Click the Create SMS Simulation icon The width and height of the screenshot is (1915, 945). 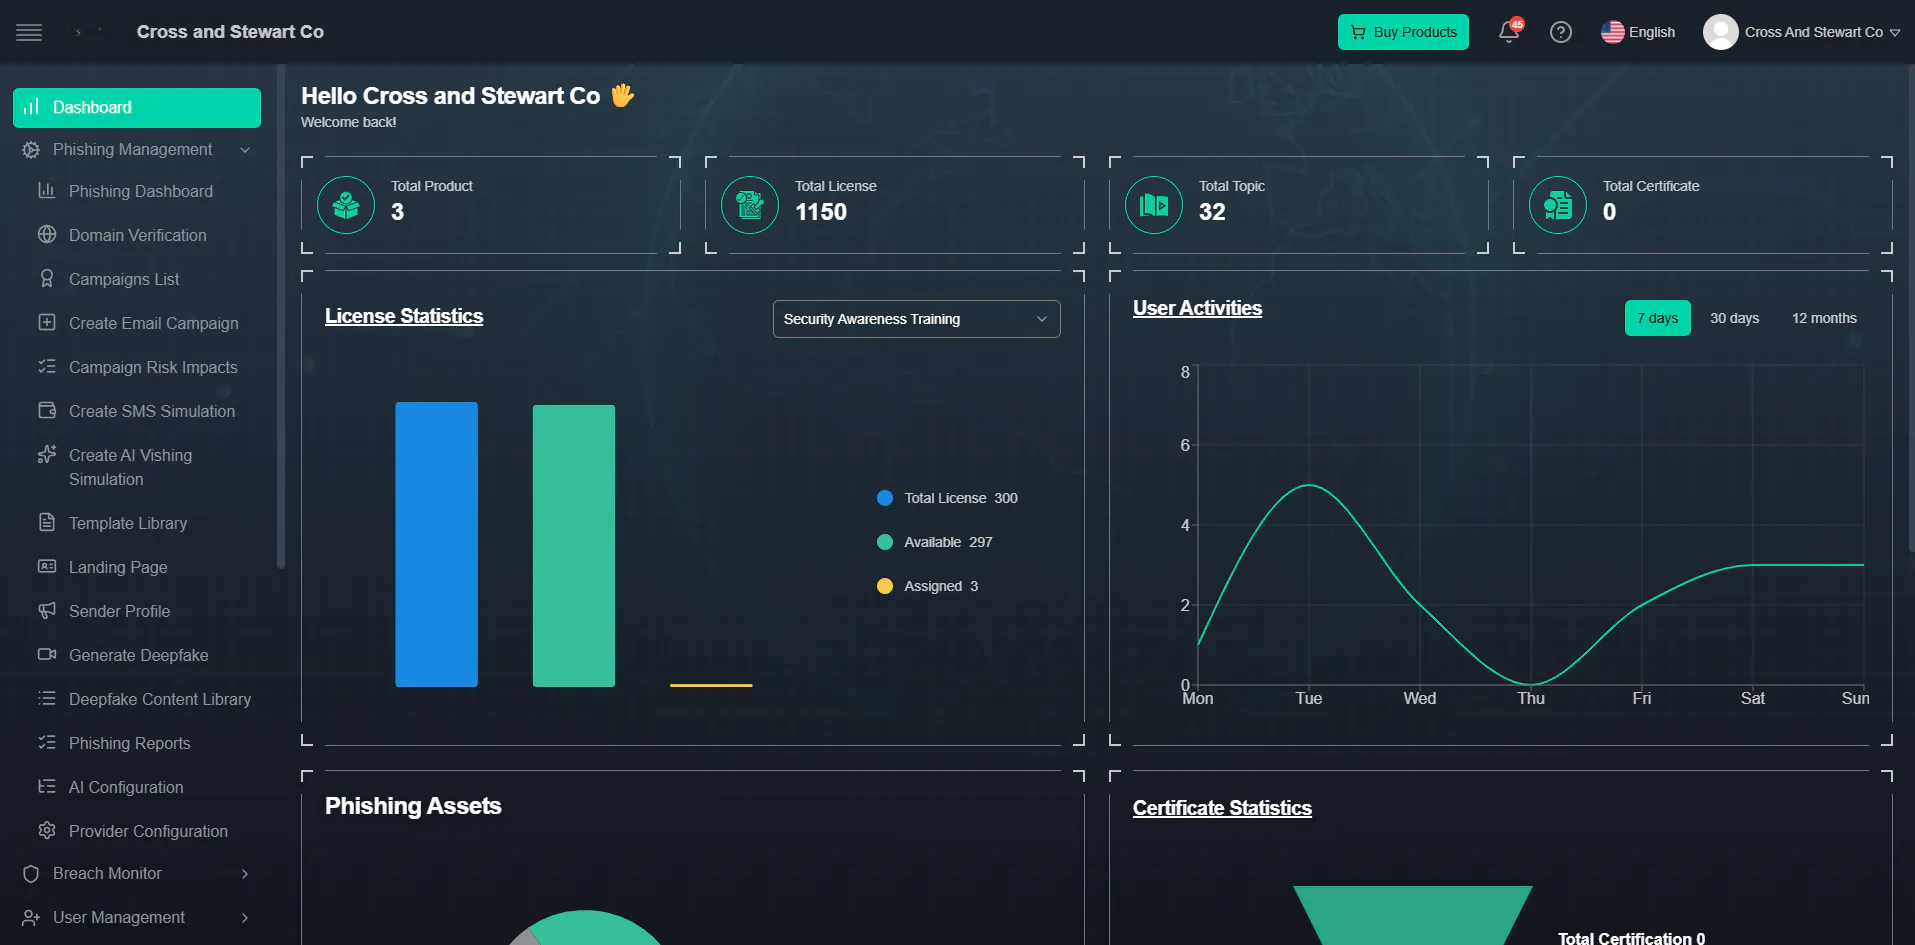47,411
